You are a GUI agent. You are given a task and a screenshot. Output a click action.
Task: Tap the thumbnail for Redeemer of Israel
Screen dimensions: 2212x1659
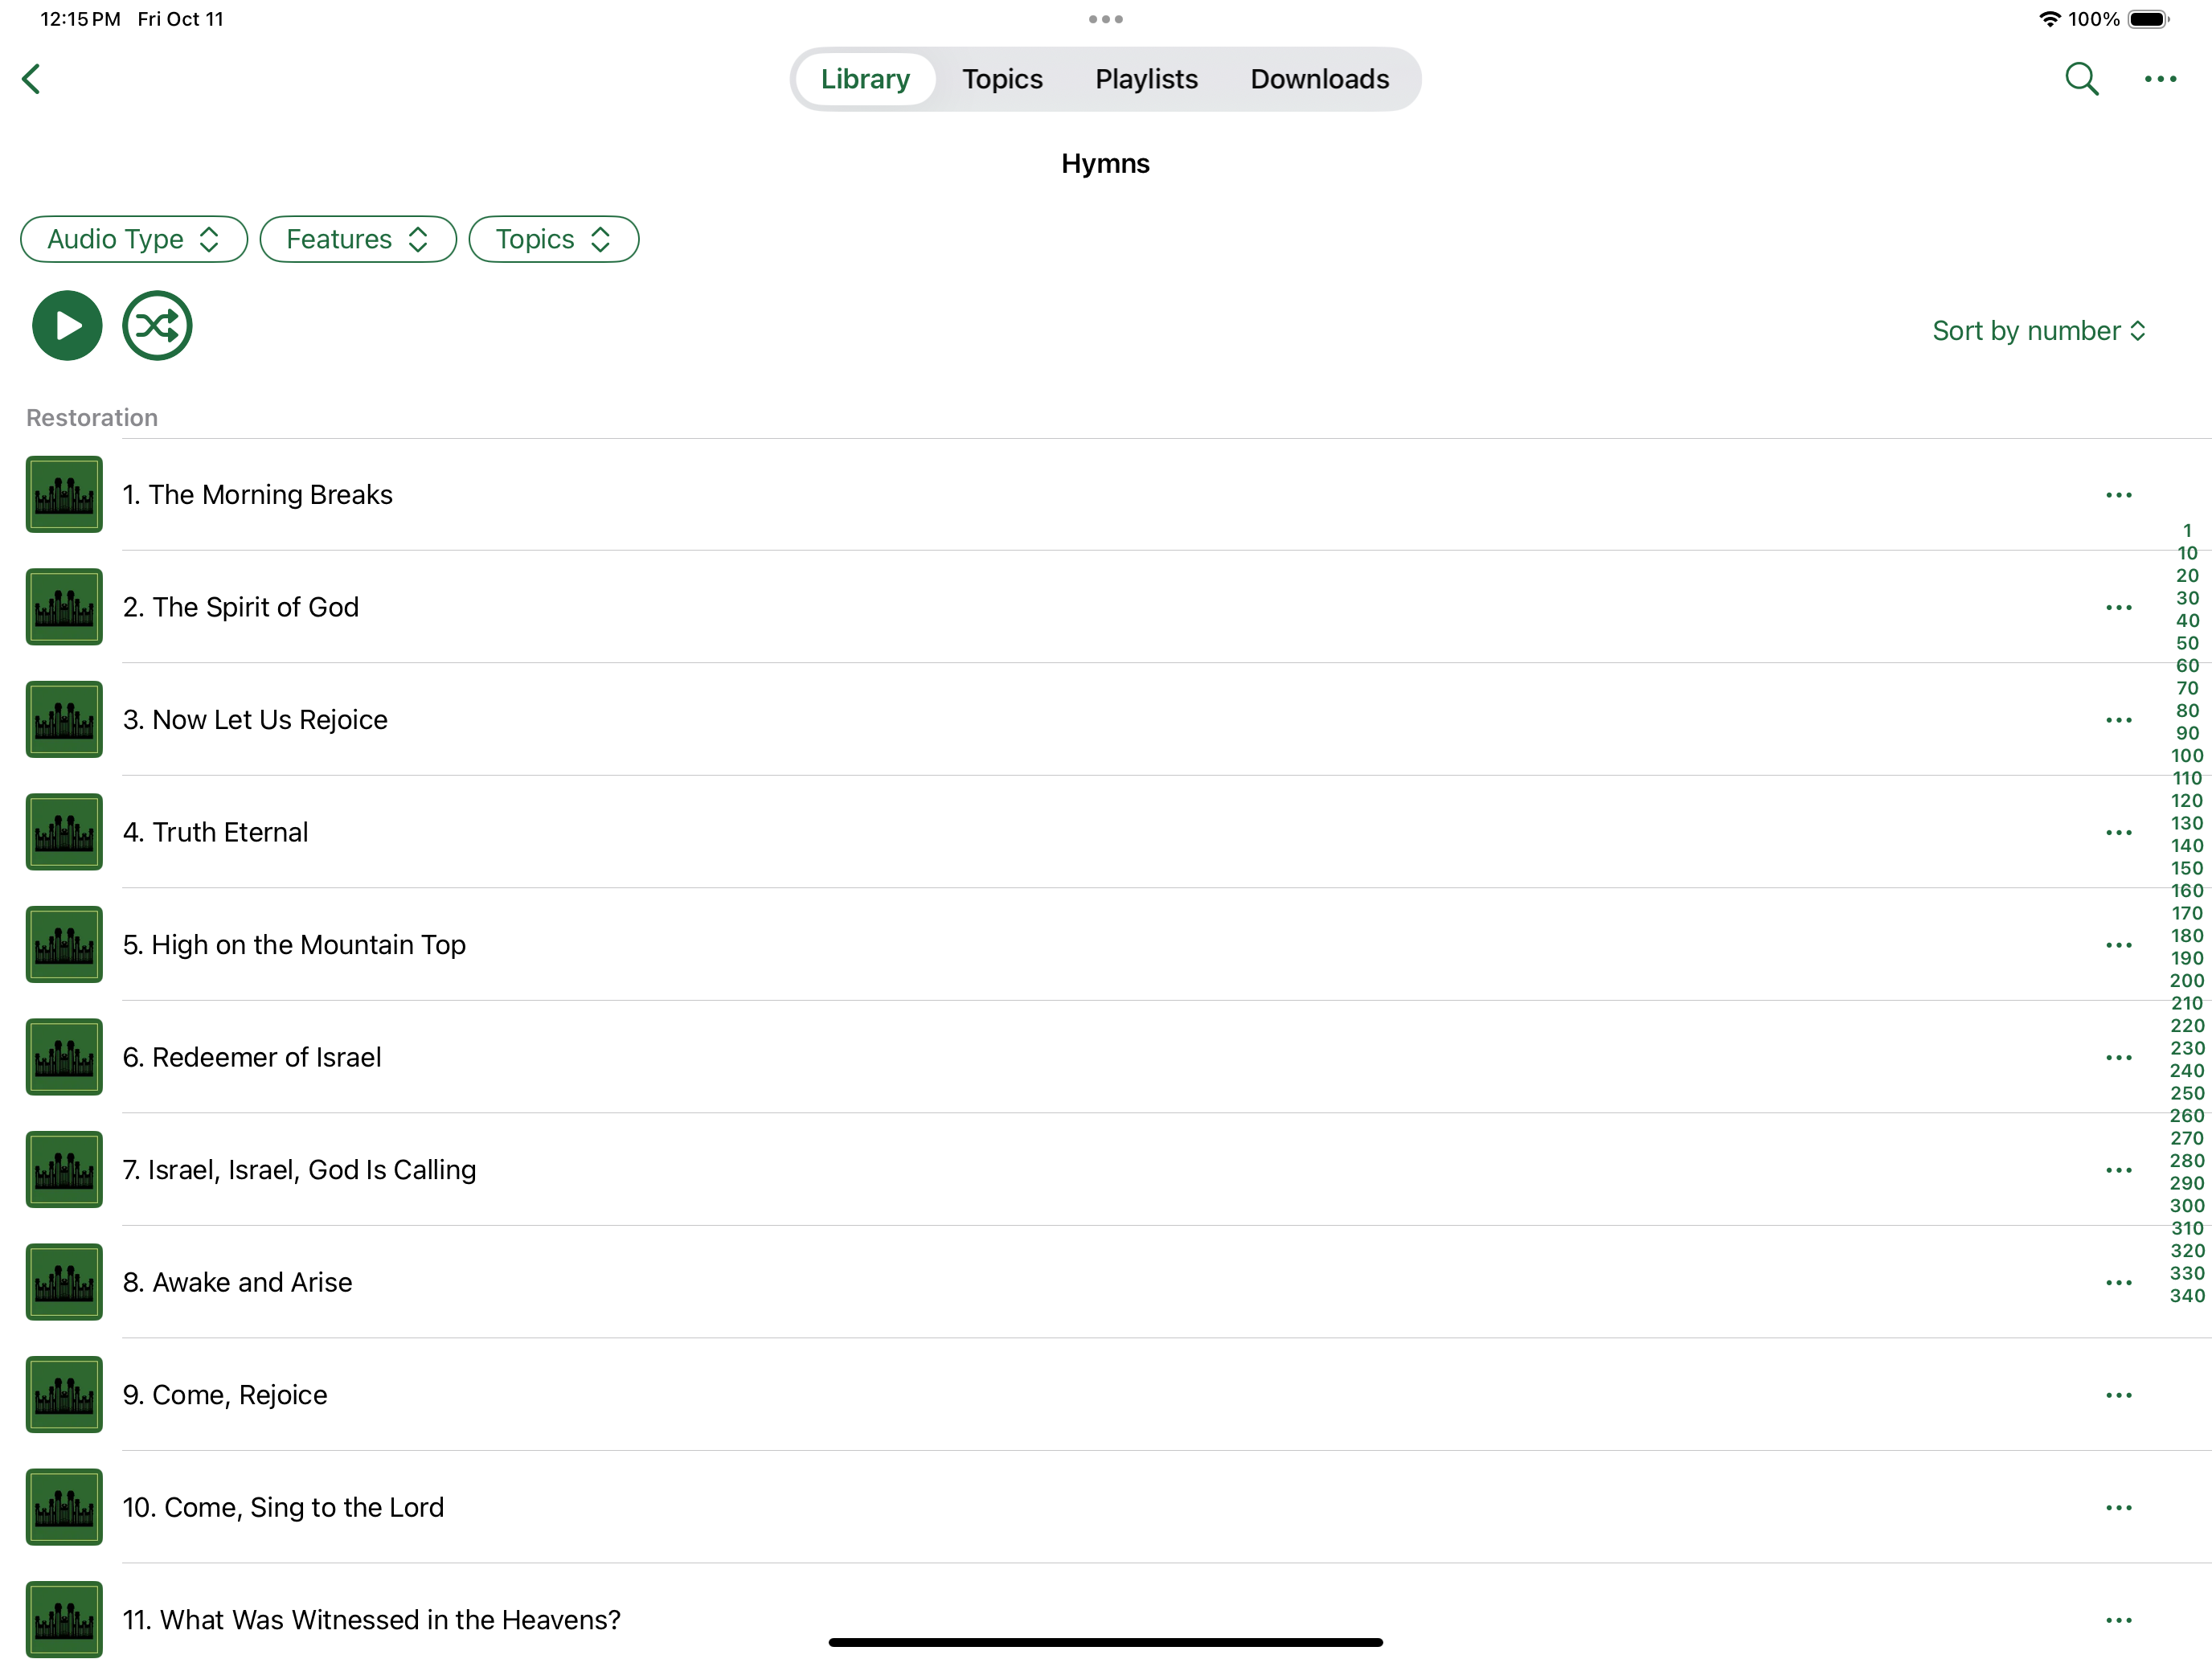point(64,1057)
